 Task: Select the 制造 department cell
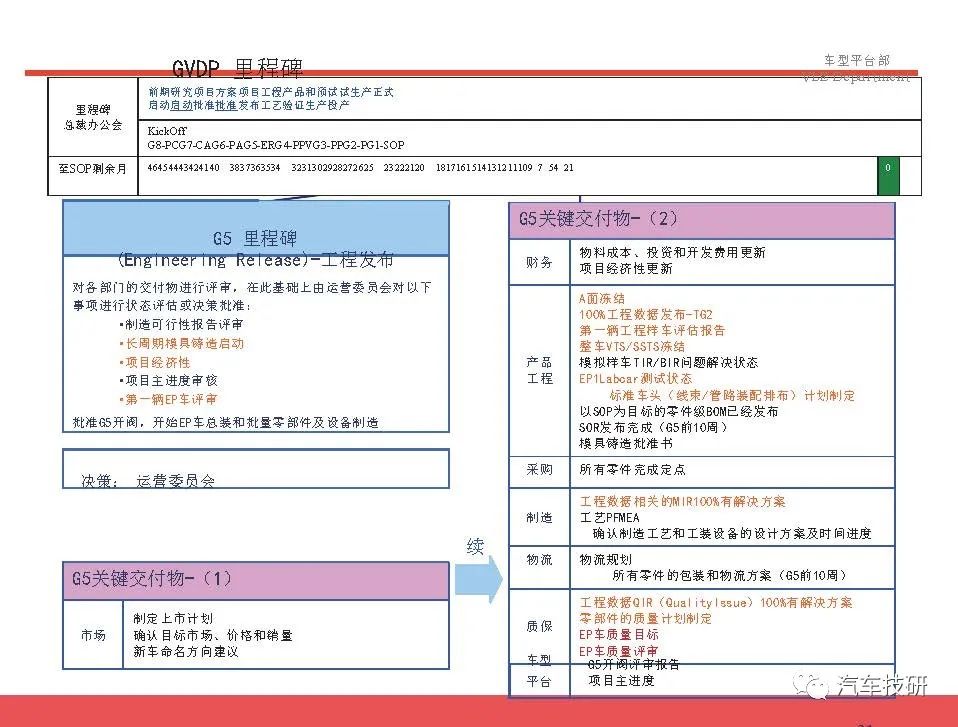pyautogui.click(x=539, y=517)
